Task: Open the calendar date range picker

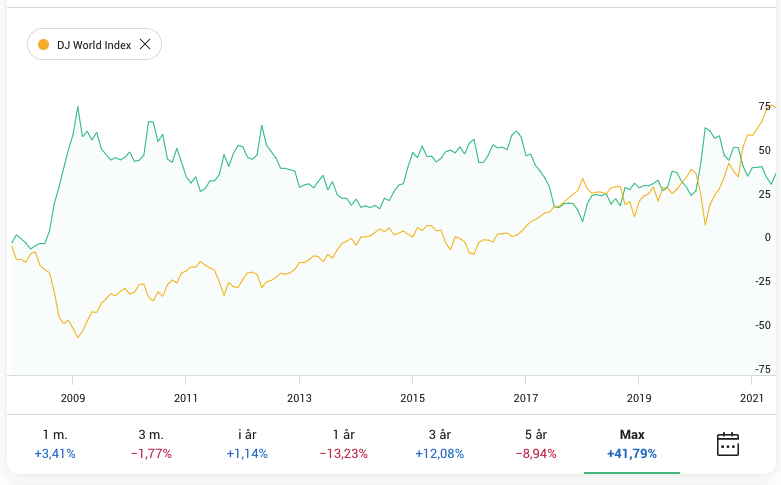Action: tap(728, 444)
